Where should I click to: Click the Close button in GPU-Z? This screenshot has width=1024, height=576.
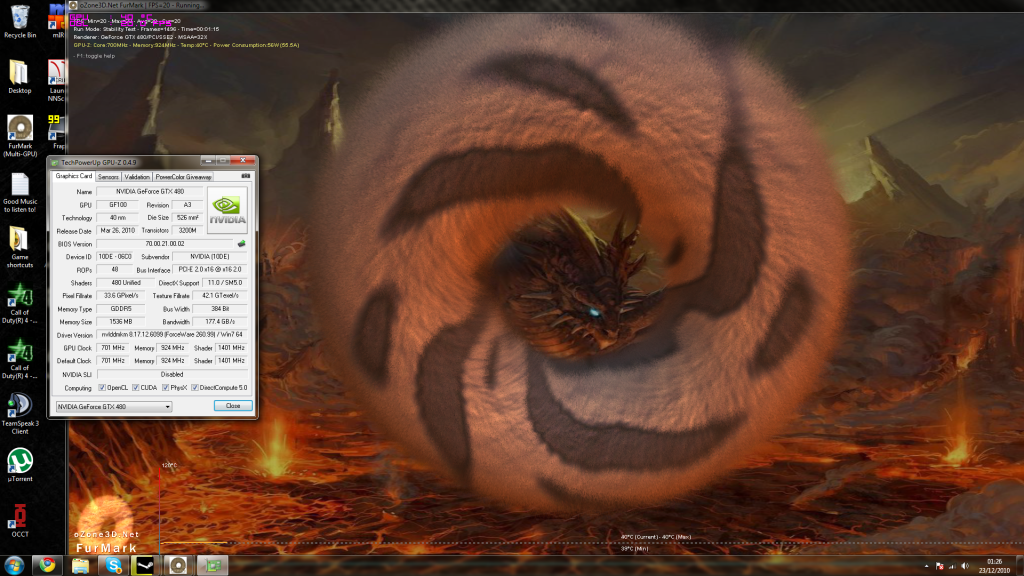pos(233,406)
